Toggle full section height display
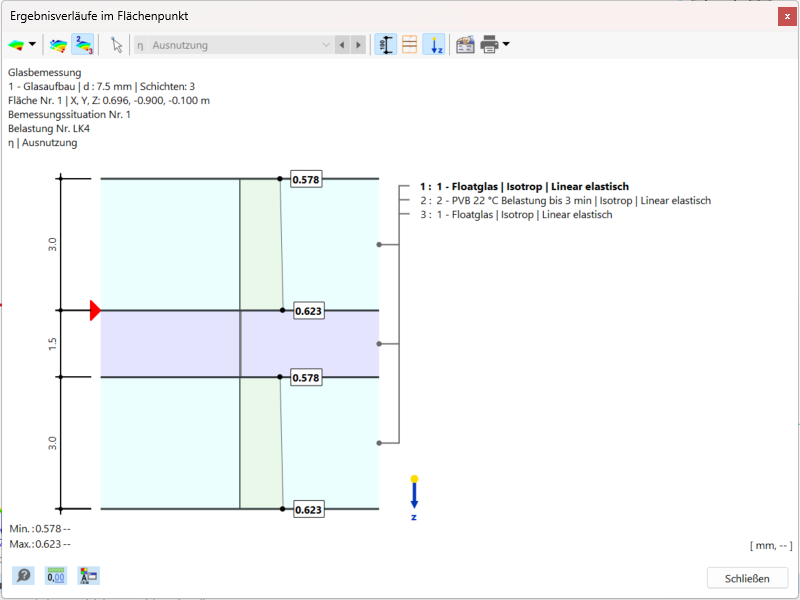The height and width of the screenshot is (600, 800). pyautogui.click(x=385, y=44)
